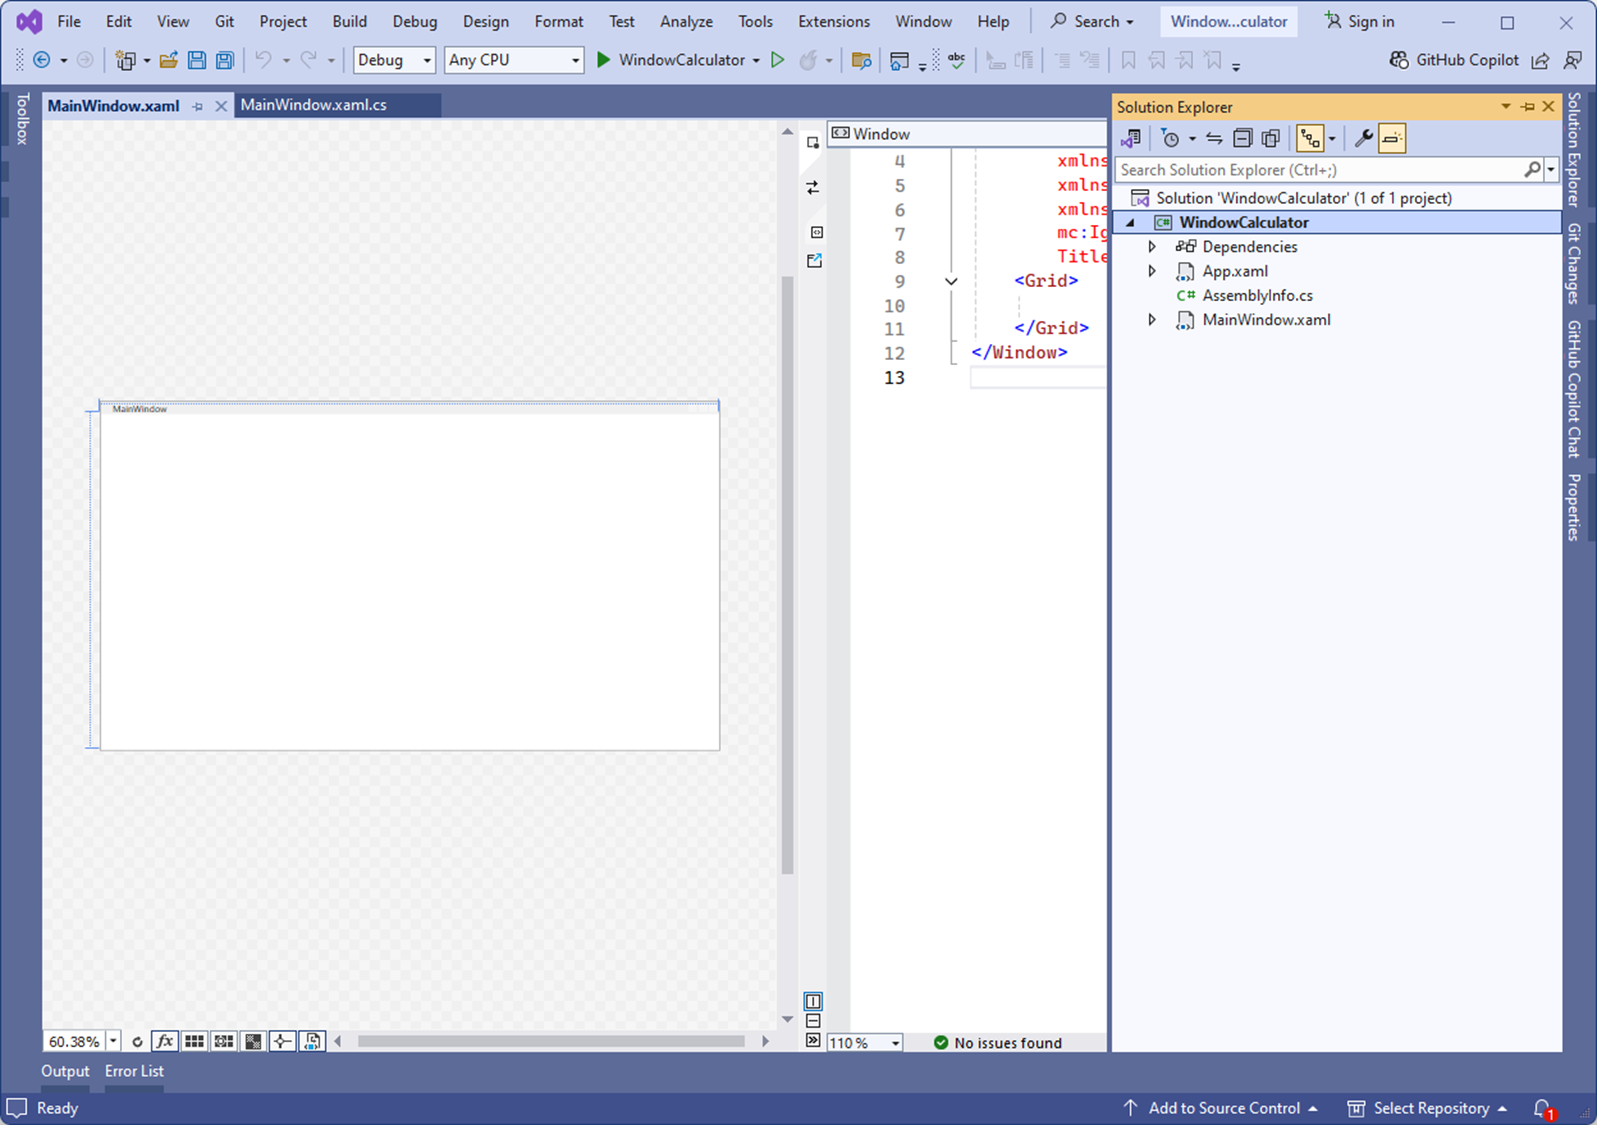Click the Undo arrow icon
This screenshot has width=1597, height=1125.
[x=263, y=60]
